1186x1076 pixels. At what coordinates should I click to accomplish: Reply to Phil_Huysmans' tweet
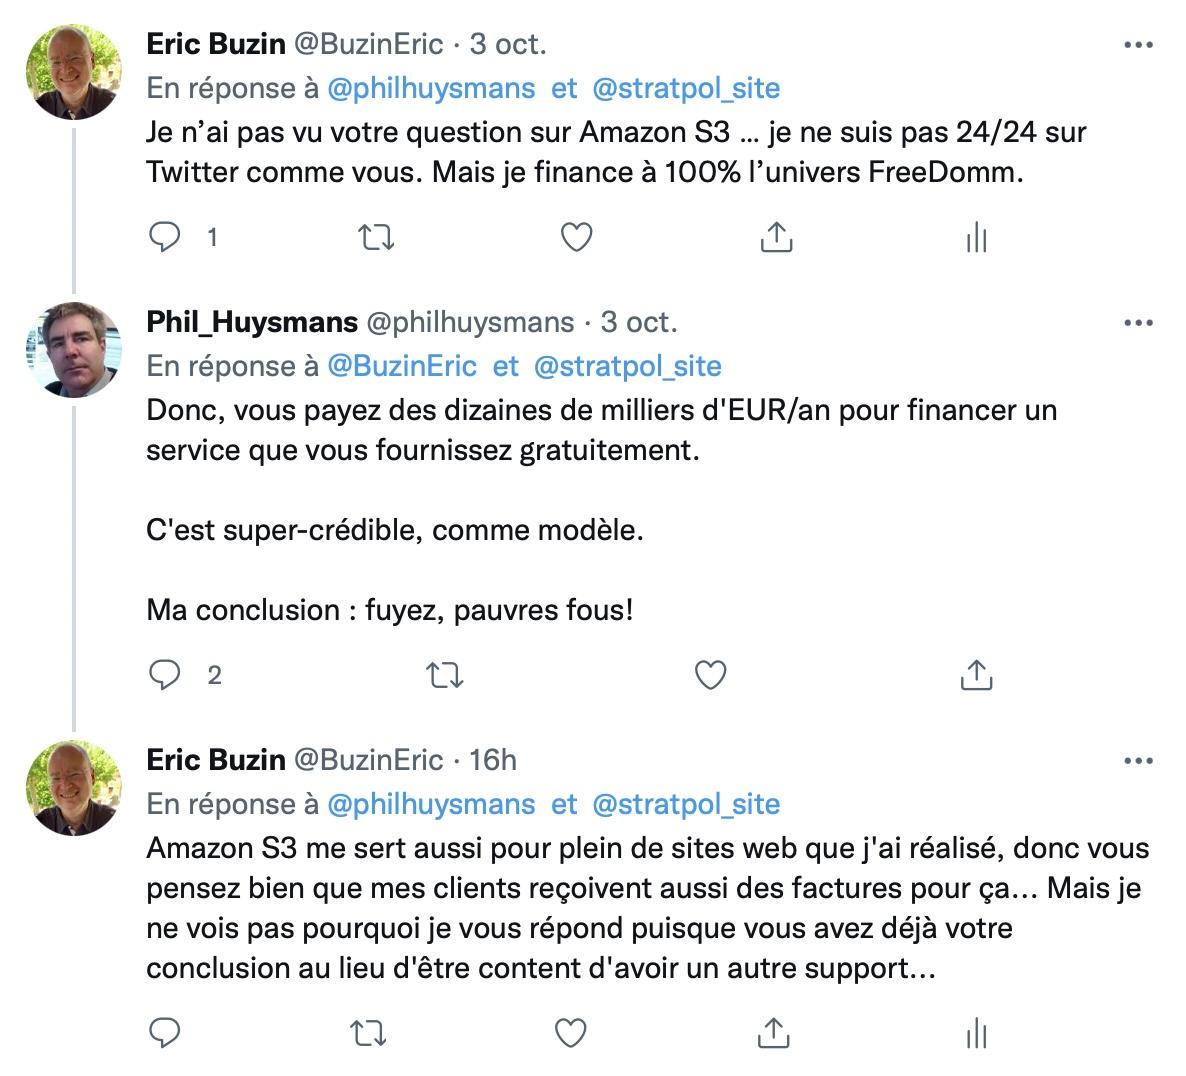click(x=165, y=675)
